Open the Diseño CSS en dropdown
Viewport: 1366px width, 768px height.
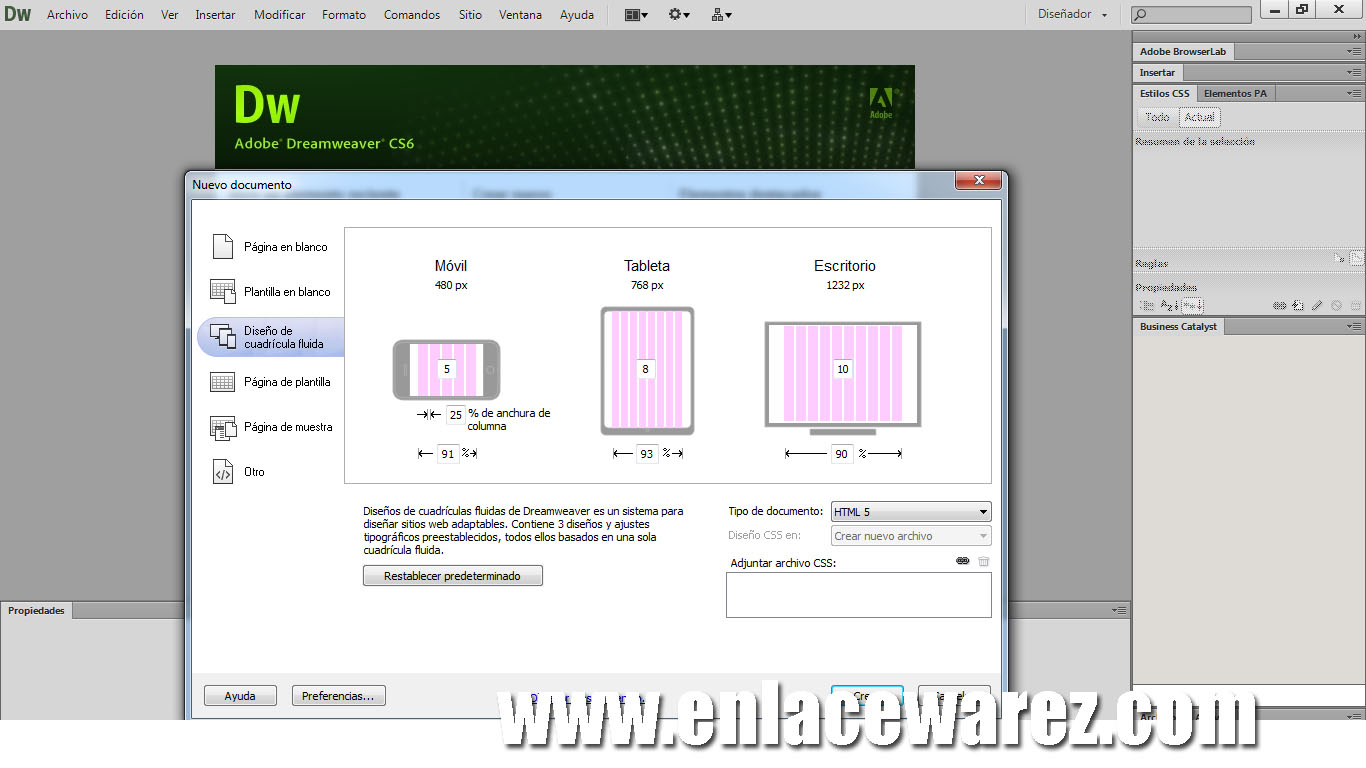pos(911,536)
